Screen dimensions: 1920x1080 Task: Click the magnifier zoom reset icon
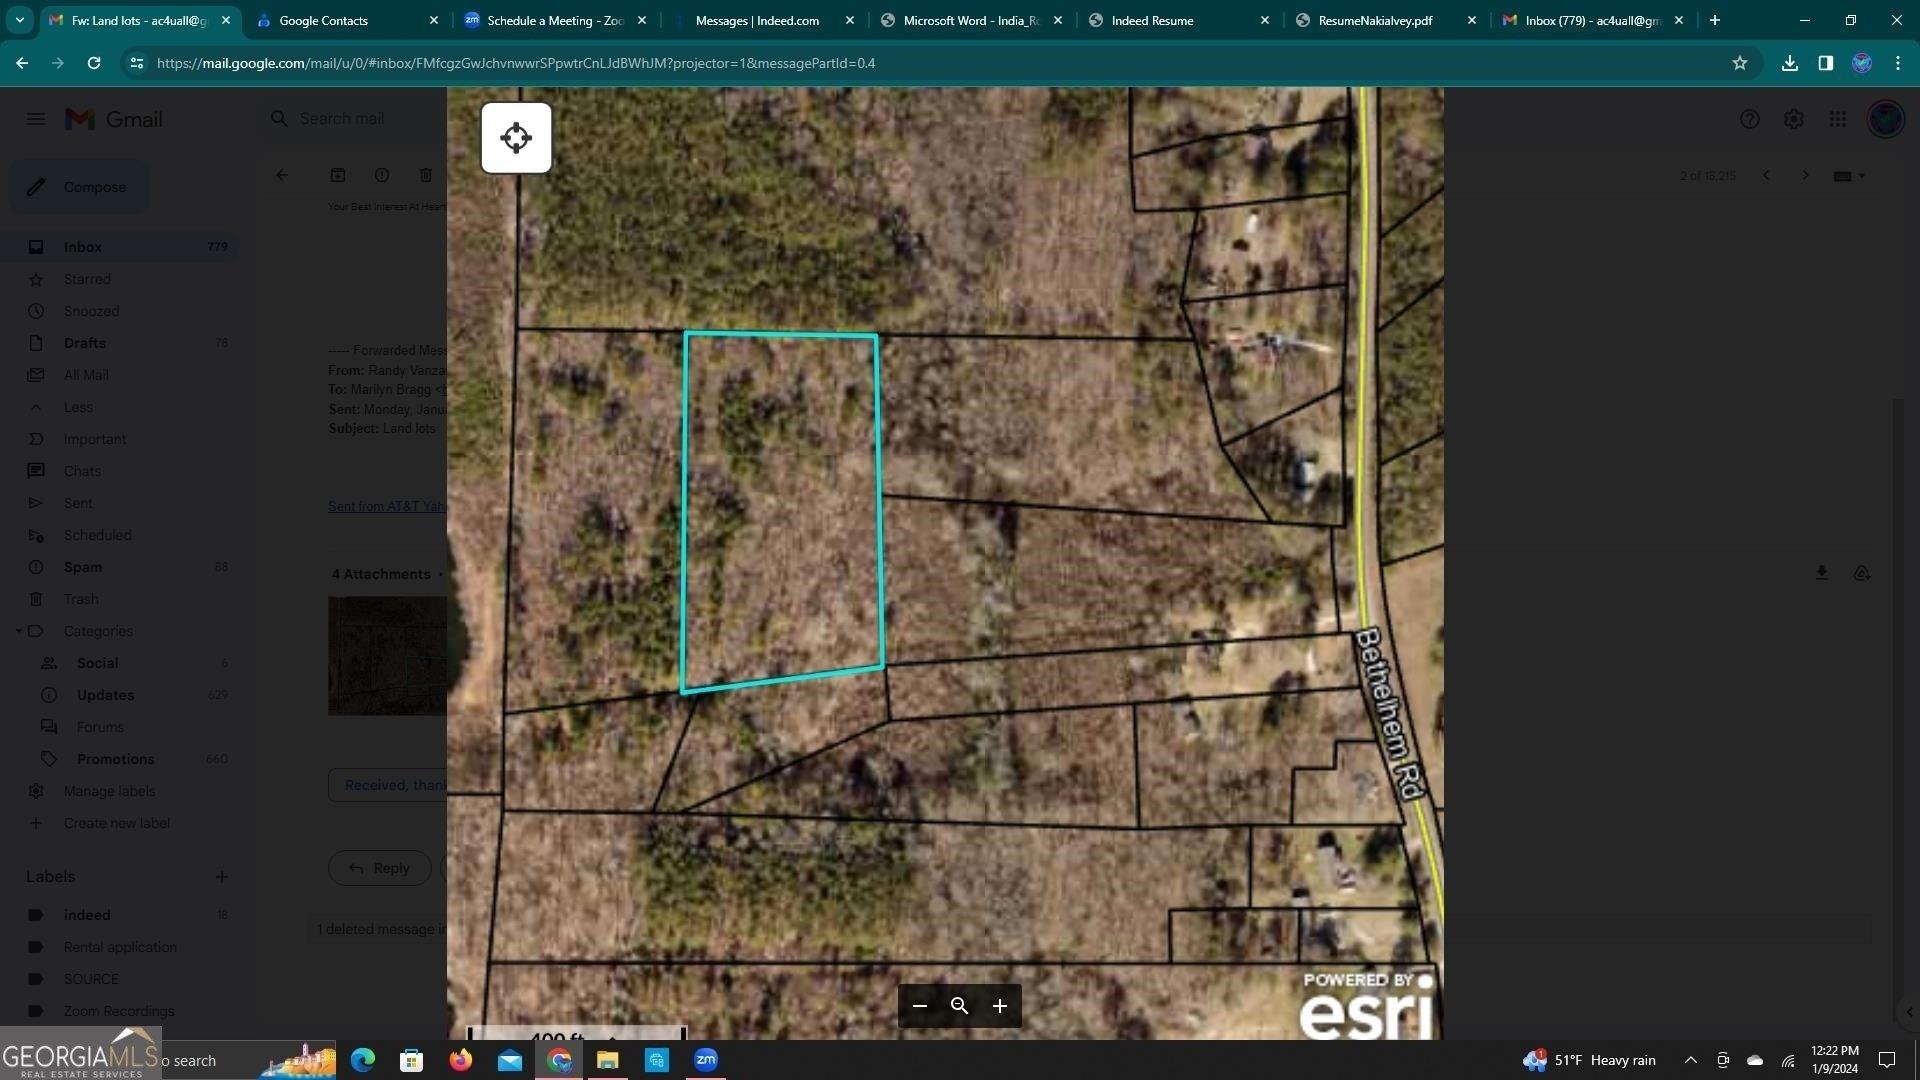pyautogui.click(x=959, y=1006)
